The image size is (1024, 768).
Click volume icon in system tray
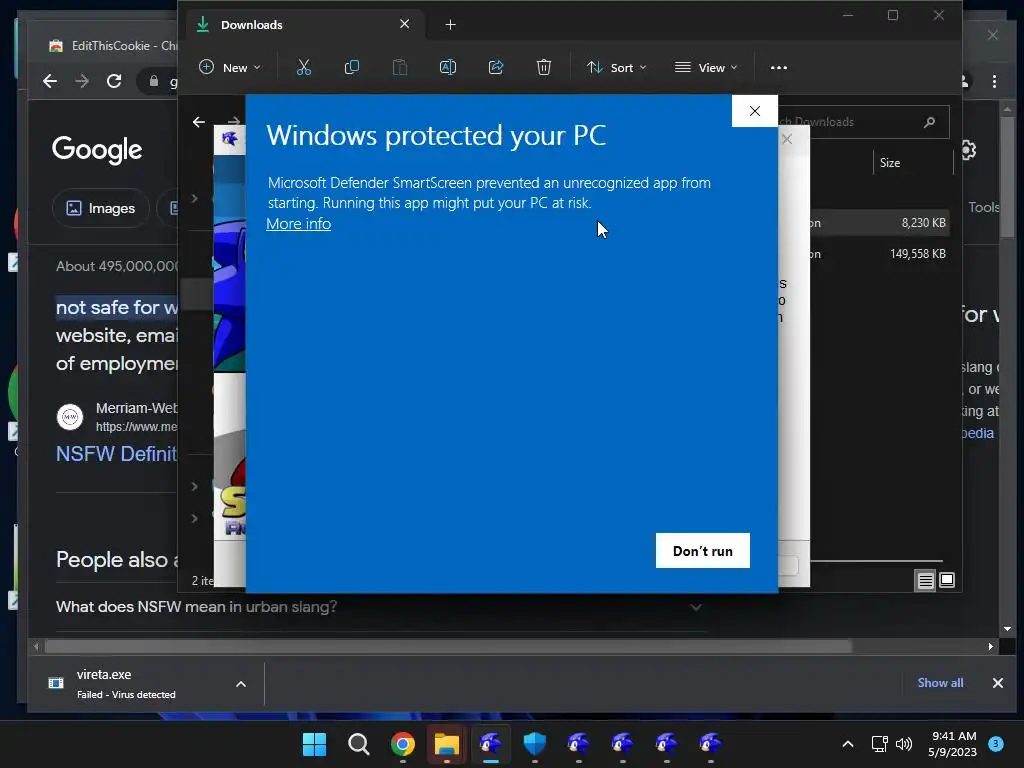[904, 744]
